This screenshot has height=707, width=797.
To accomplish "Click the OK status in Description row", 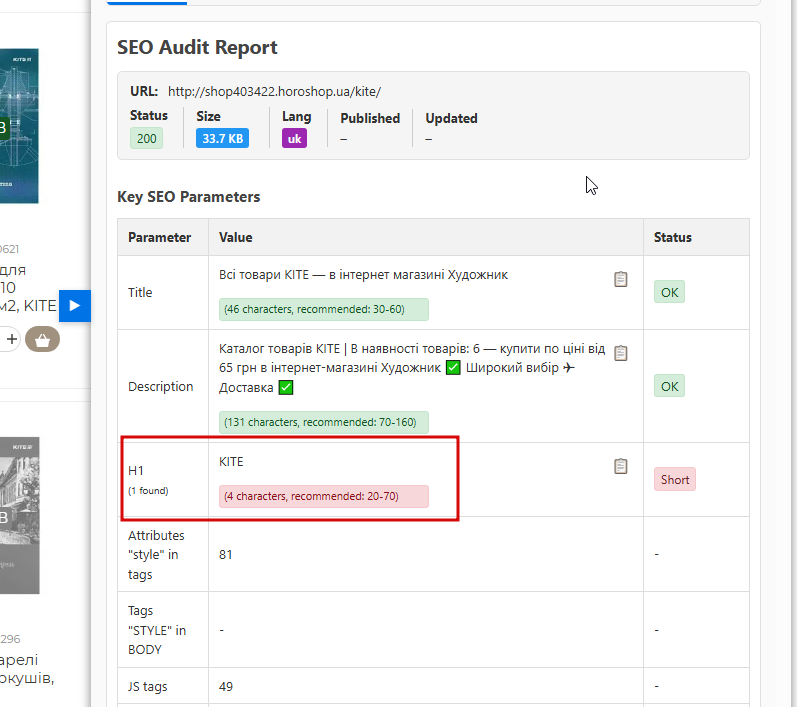I will (669, 386).
